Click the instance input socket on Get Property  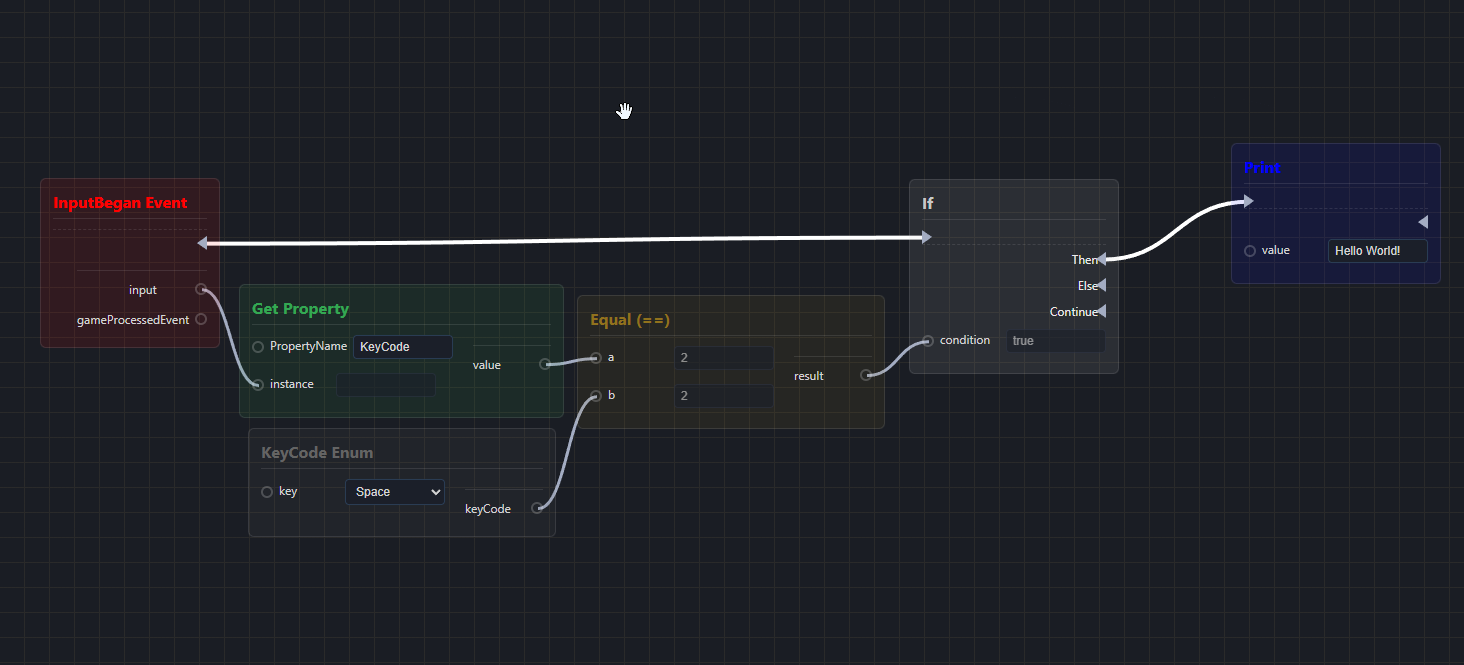click(258, 383)
